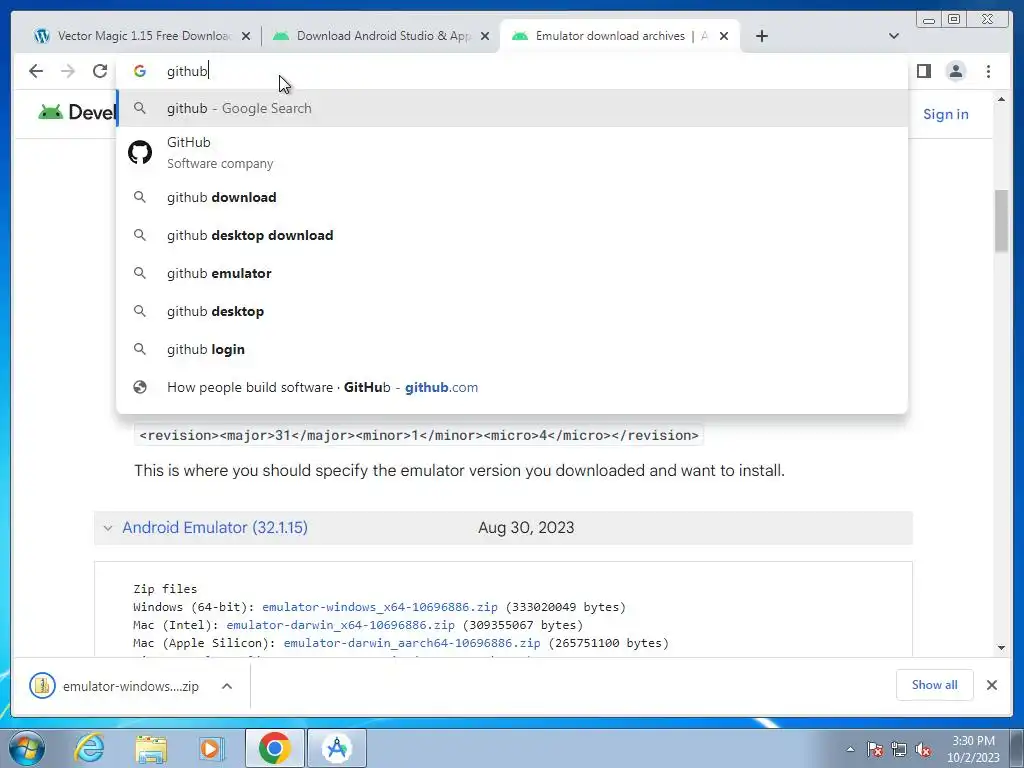Click Action Center flag tray icon
This screenshot has height=768, width=1024.
tap(875, 749)
